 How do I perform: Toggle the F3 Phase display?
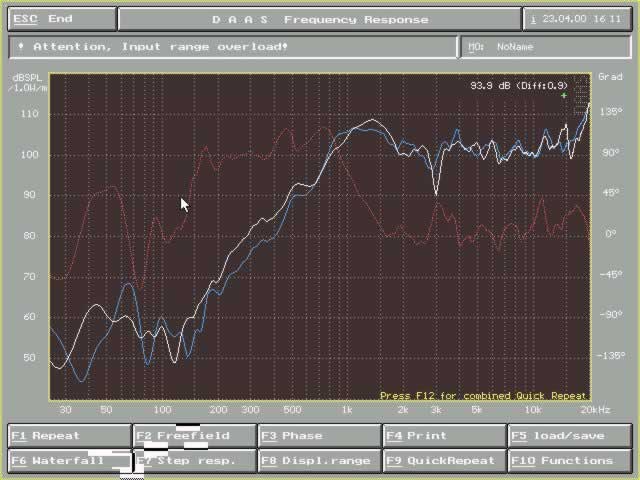(319, 436)
